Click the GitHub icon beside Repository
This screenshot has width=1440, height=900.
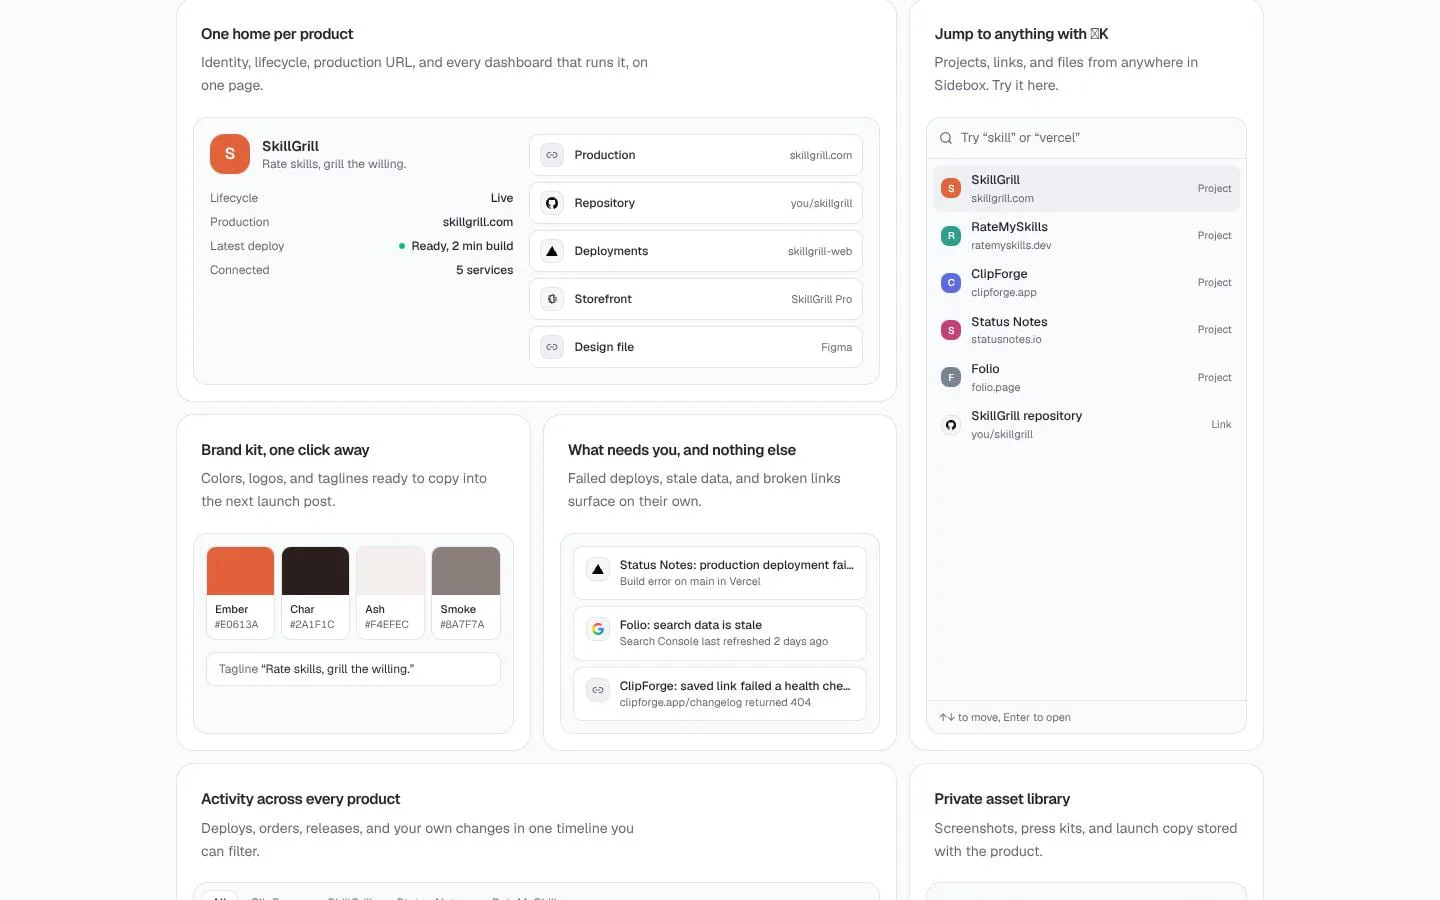click(x=552, y=203)
